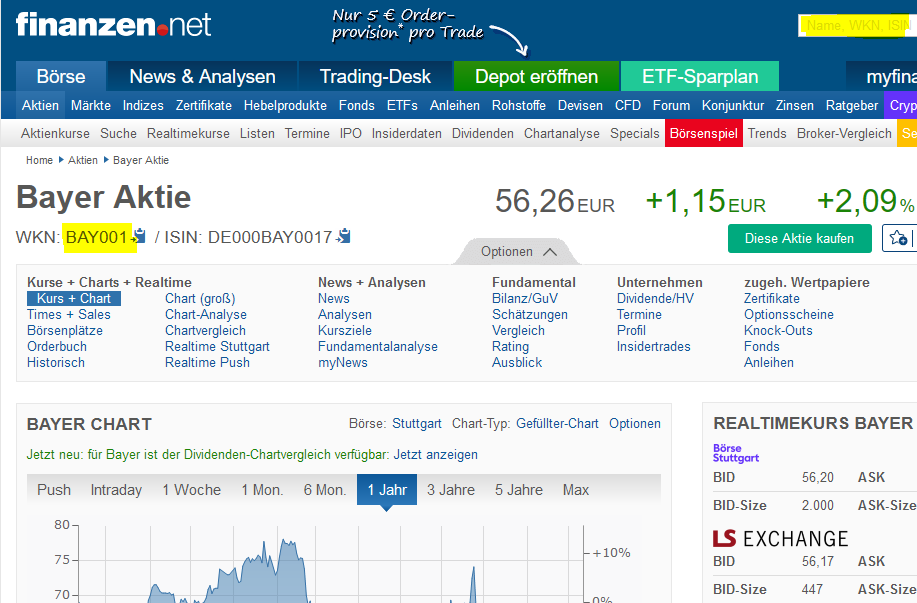Switch chart to 3 Jahre tab
This screenshot has height=603, width=917.
point(450,490)
